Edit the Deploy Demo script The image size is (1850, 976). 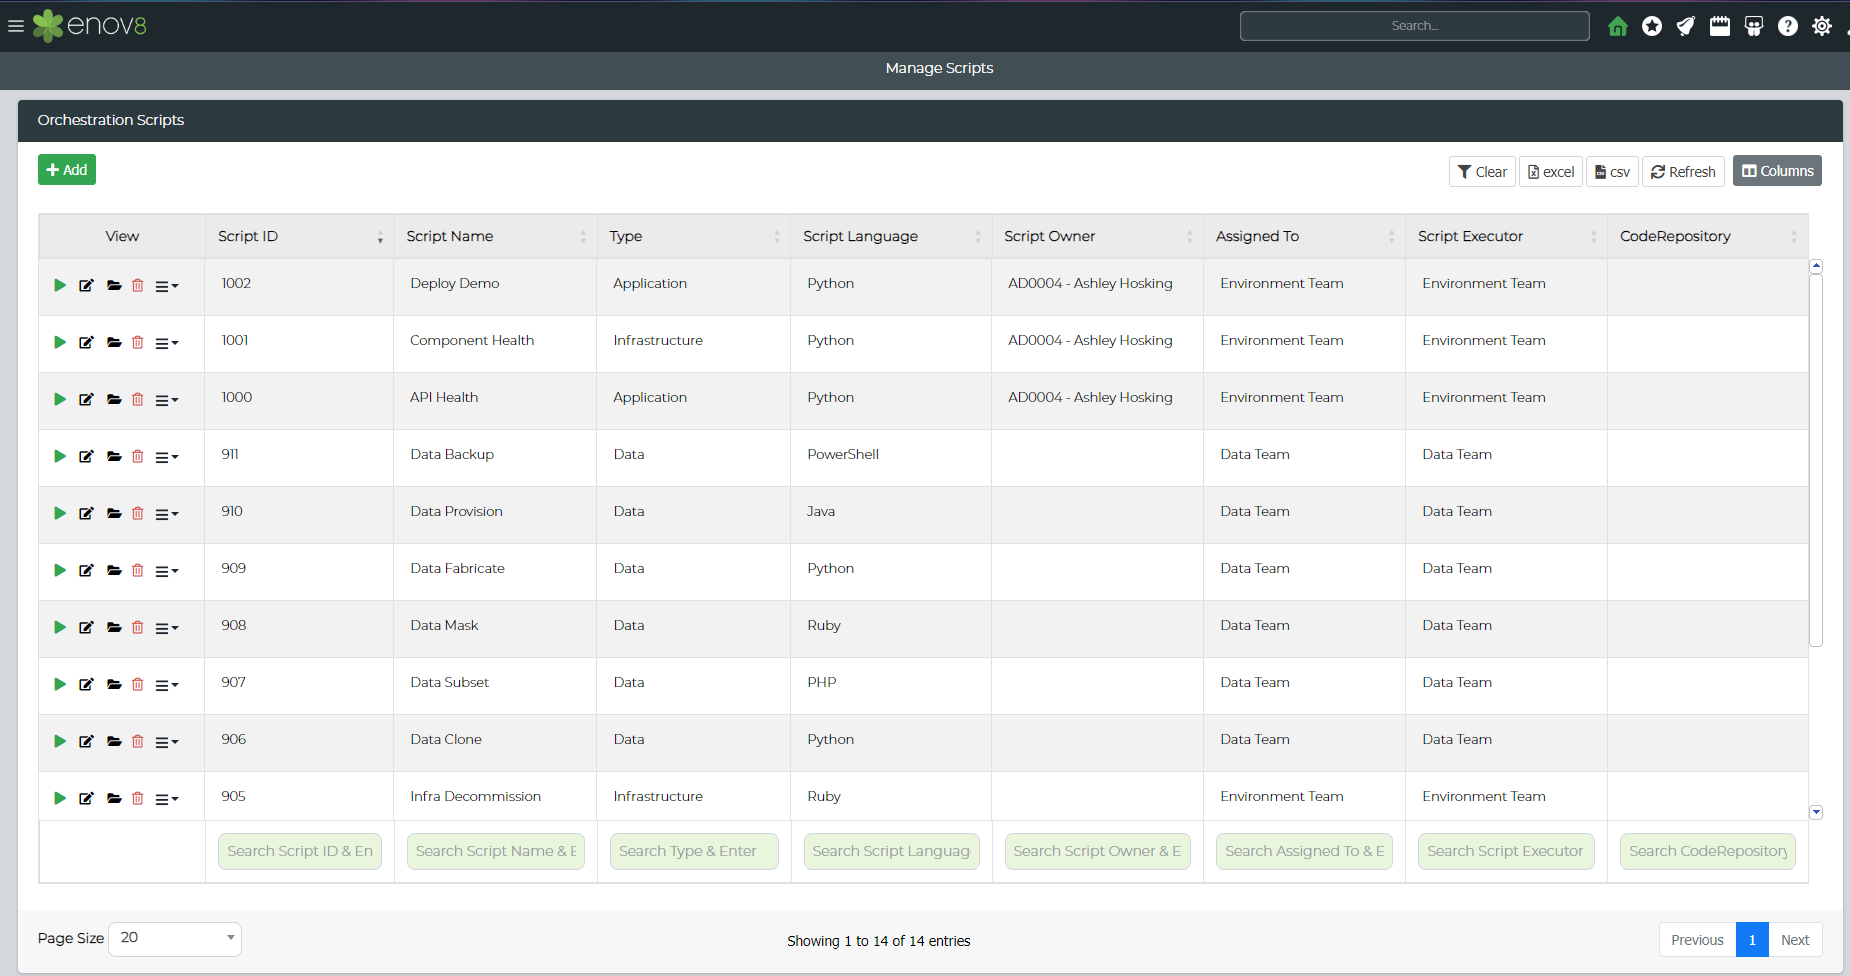tap(87, 286)
